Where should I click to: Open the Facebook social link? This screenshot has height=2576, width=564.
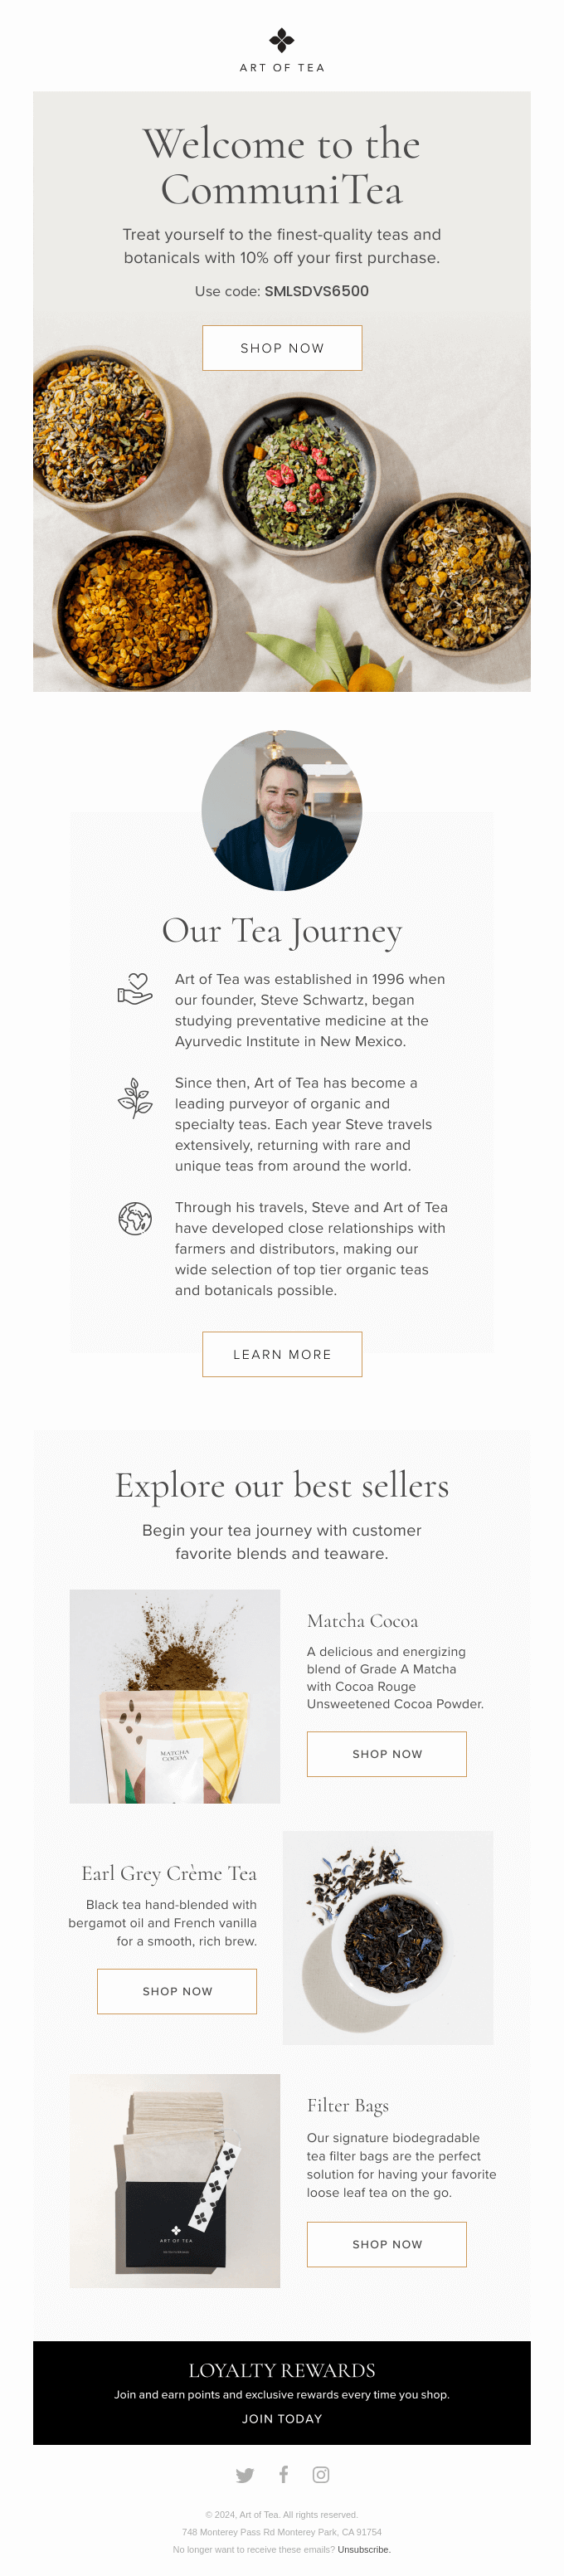pos(284,2473)
